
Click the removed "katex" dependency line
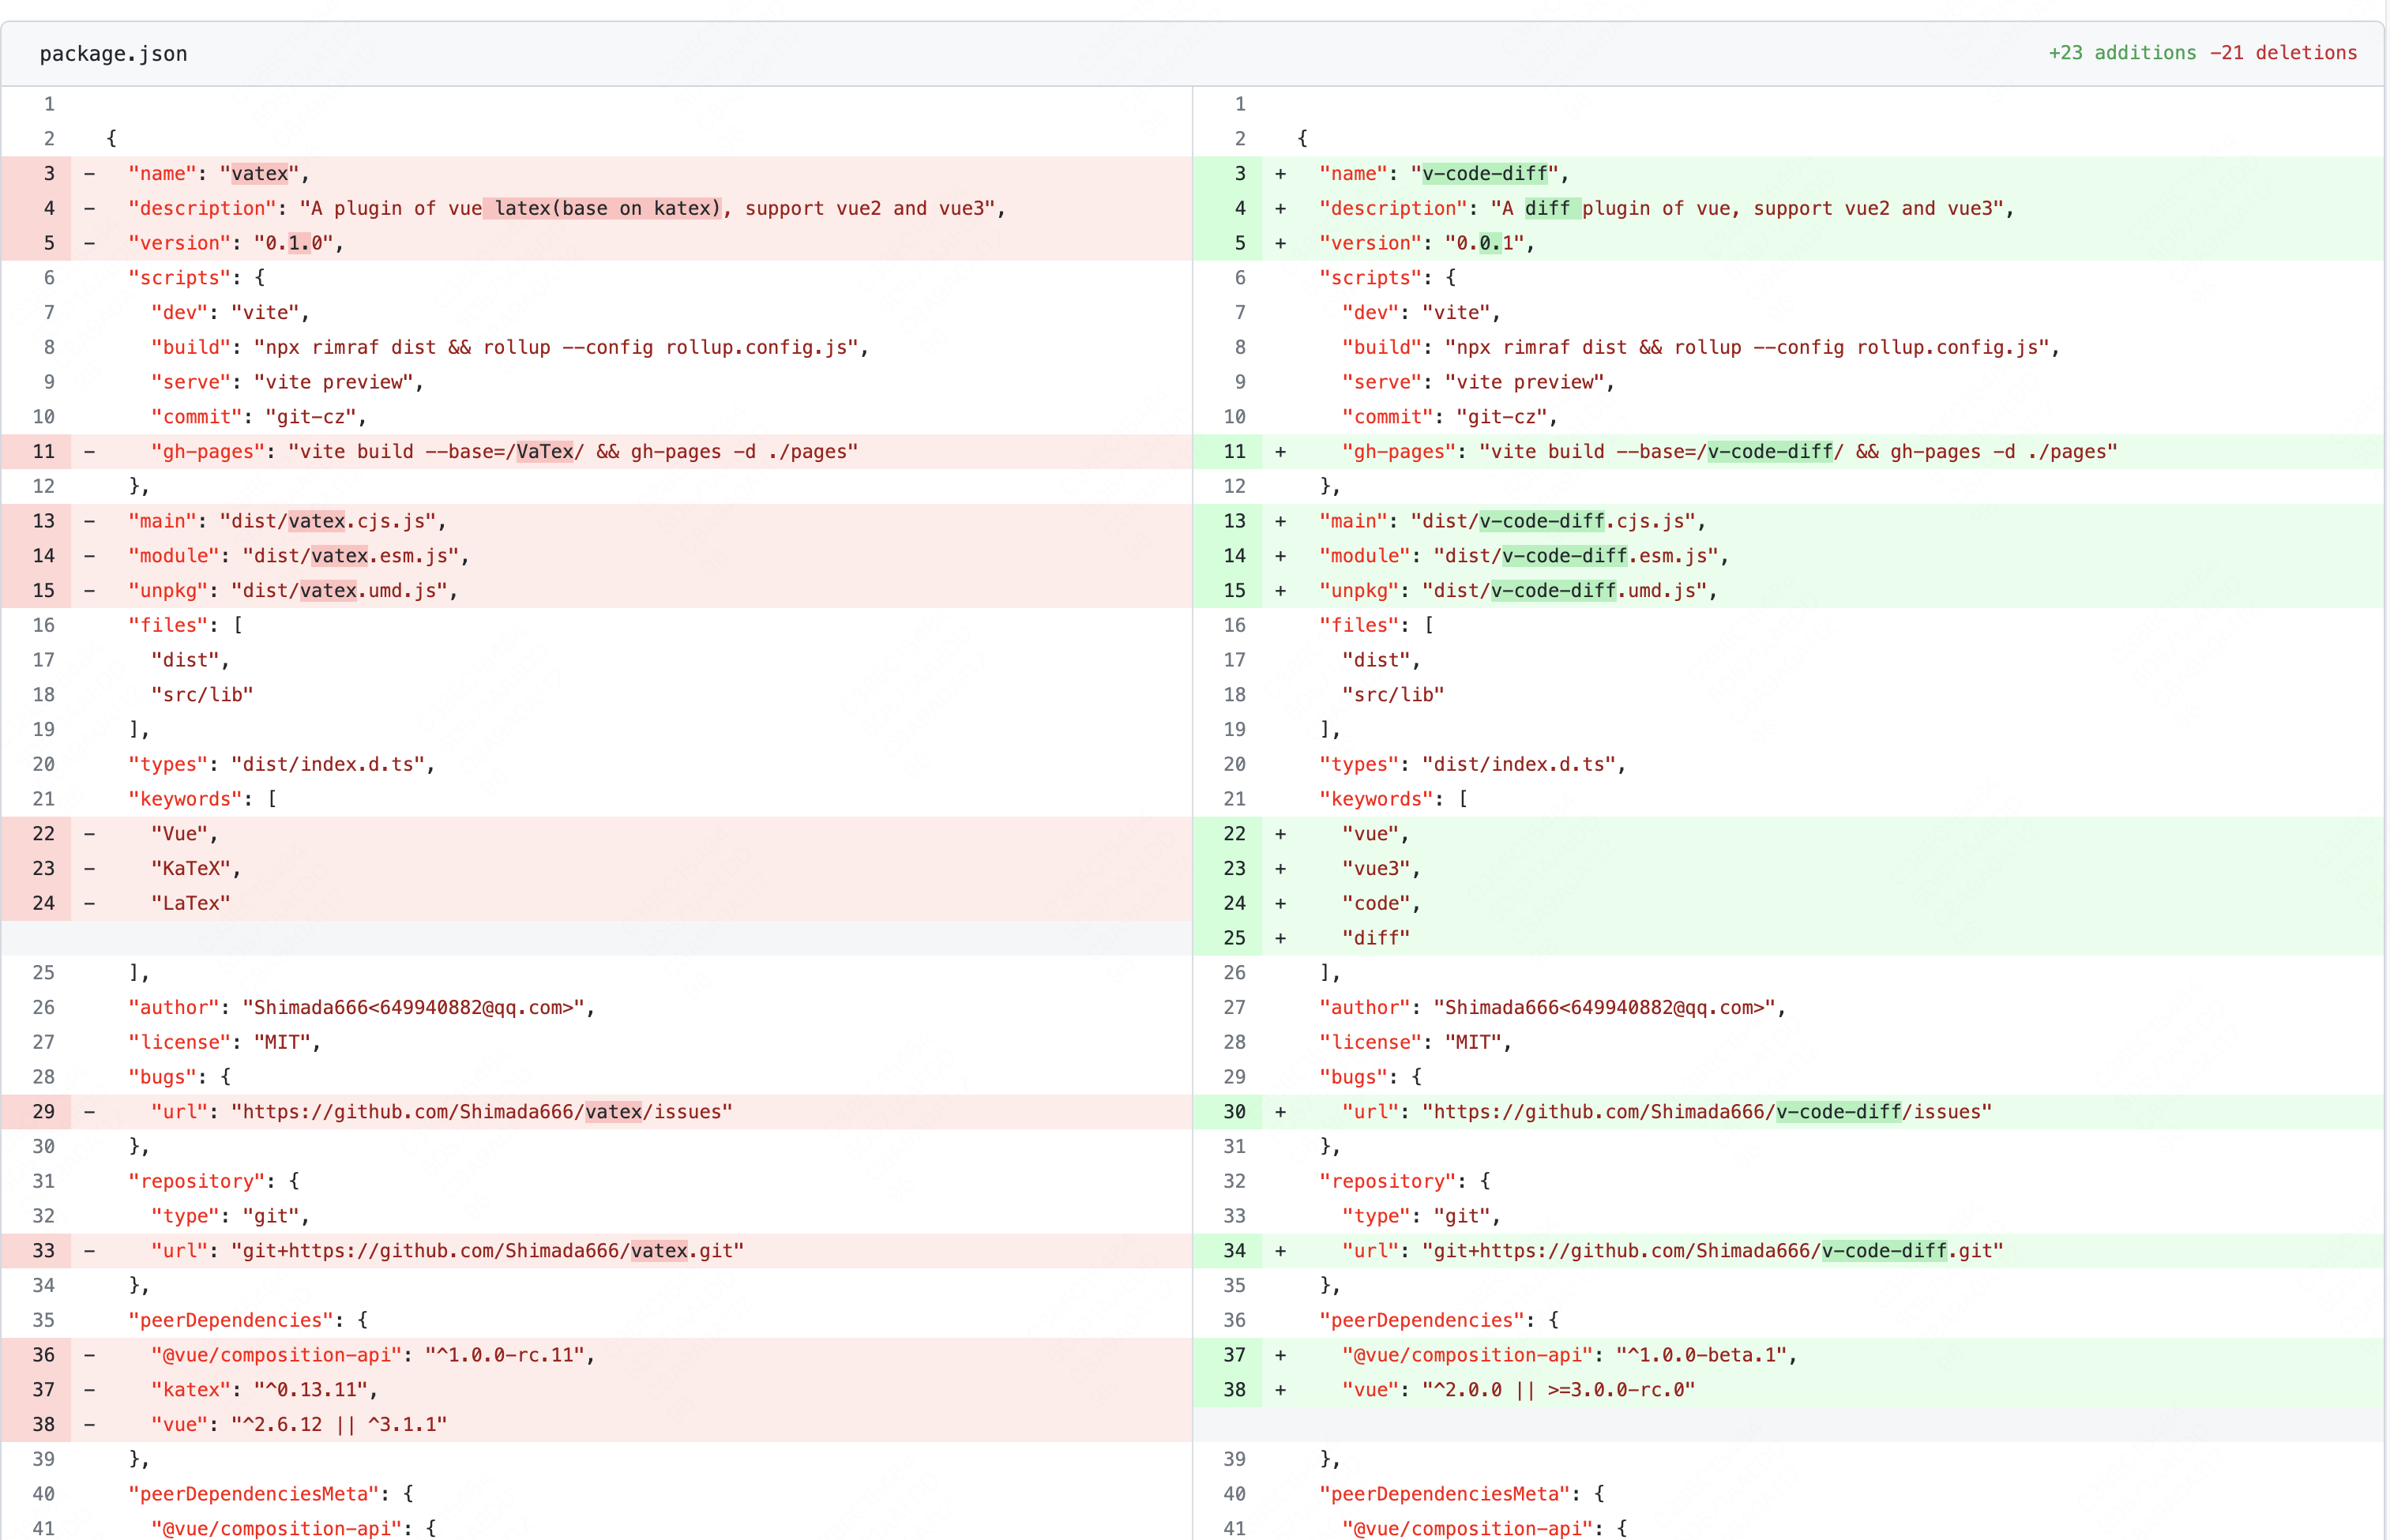point(264,1390)
